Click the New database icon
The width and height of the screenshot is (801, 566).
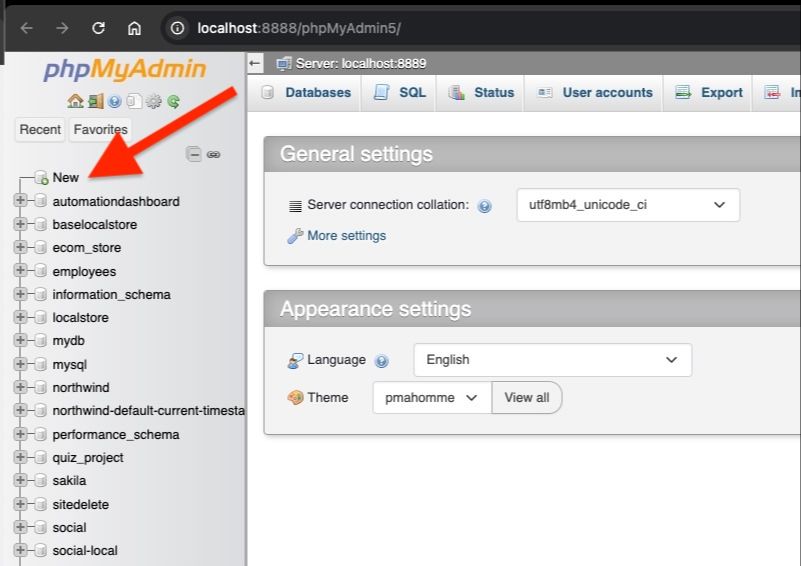point(41,178)
